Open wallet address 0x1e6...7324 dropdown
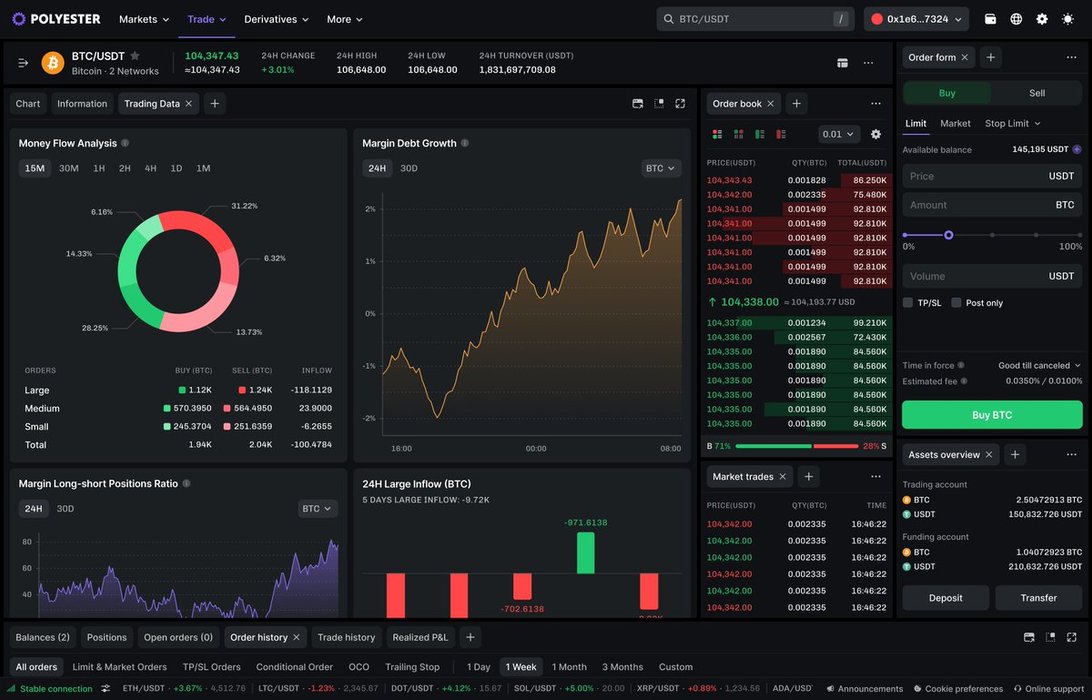The width and height of the screenshot is (1092, 700). pos(916,19)
